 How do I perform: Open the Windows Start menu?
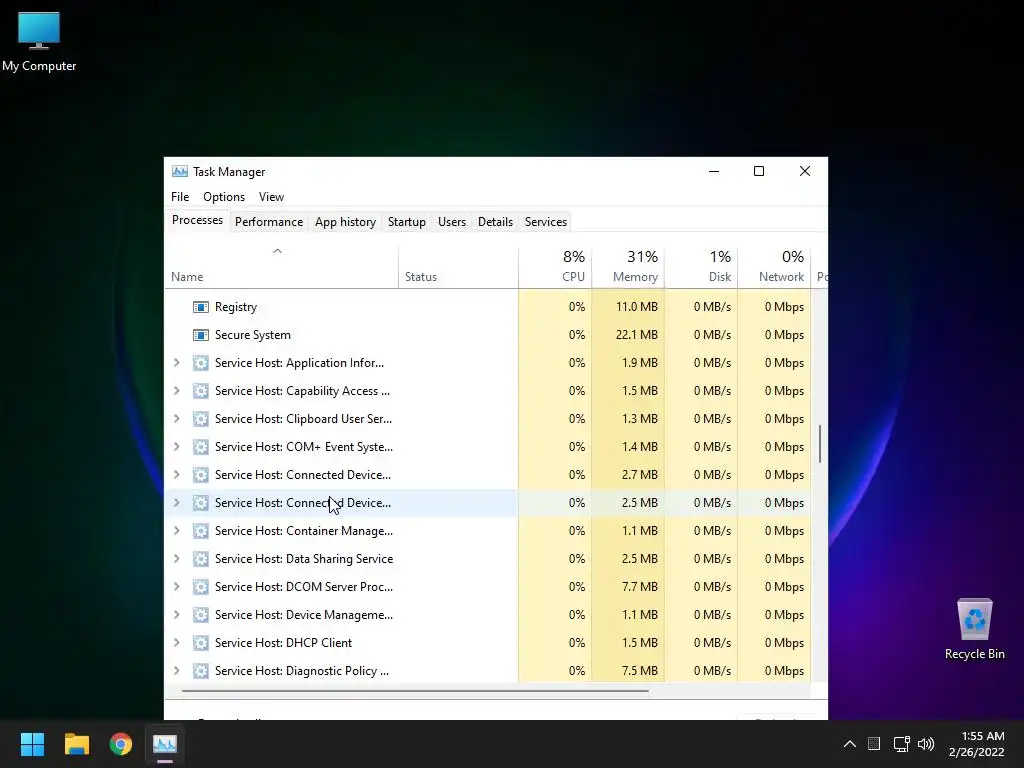coord(32,744)
